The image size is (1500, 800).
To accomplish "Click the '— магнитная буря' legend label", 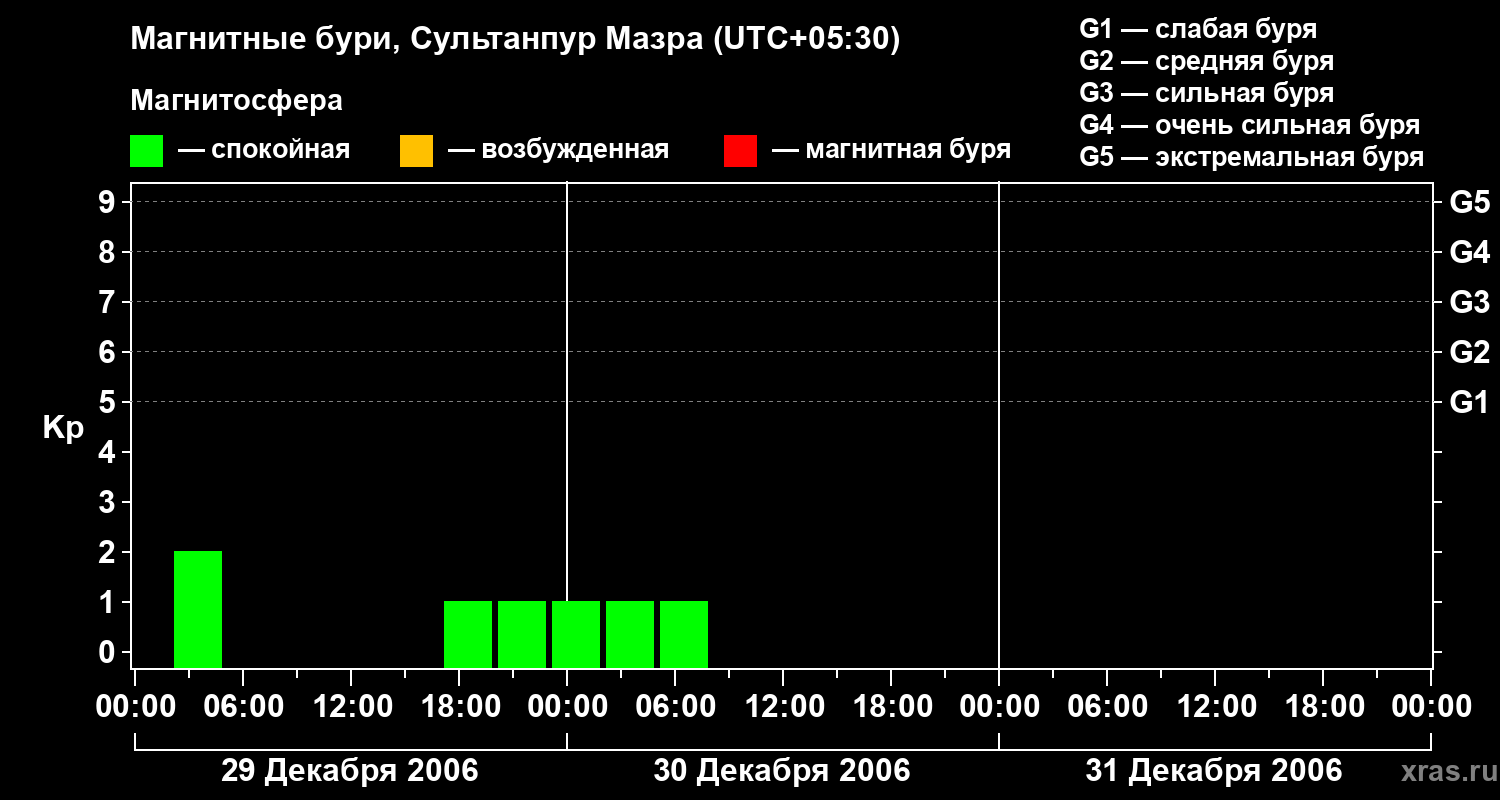I will (892, 150).
